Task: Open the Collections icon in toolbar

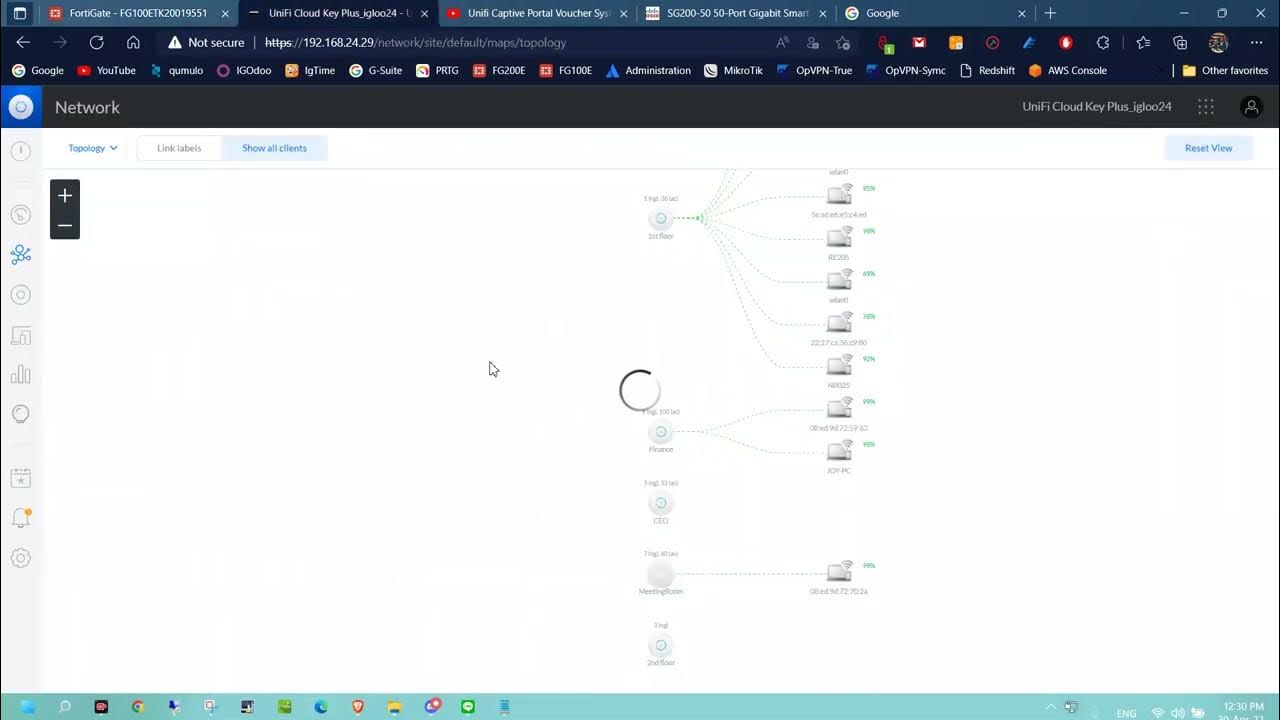Action: click(1180, 43)
